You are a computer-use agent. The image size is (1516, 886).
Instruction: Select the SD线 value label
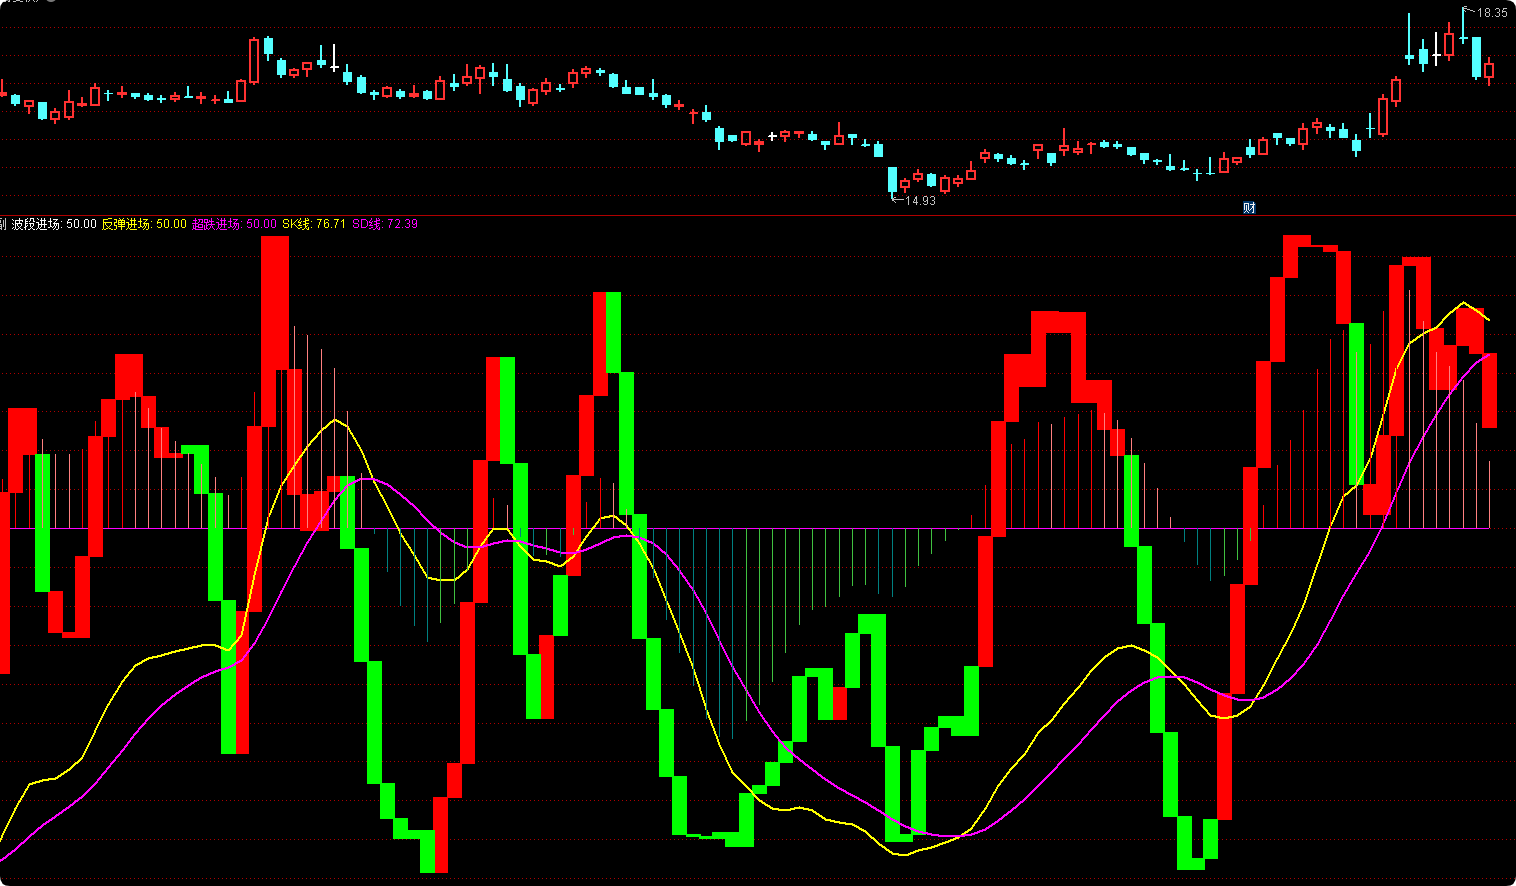tap(385, 224)
